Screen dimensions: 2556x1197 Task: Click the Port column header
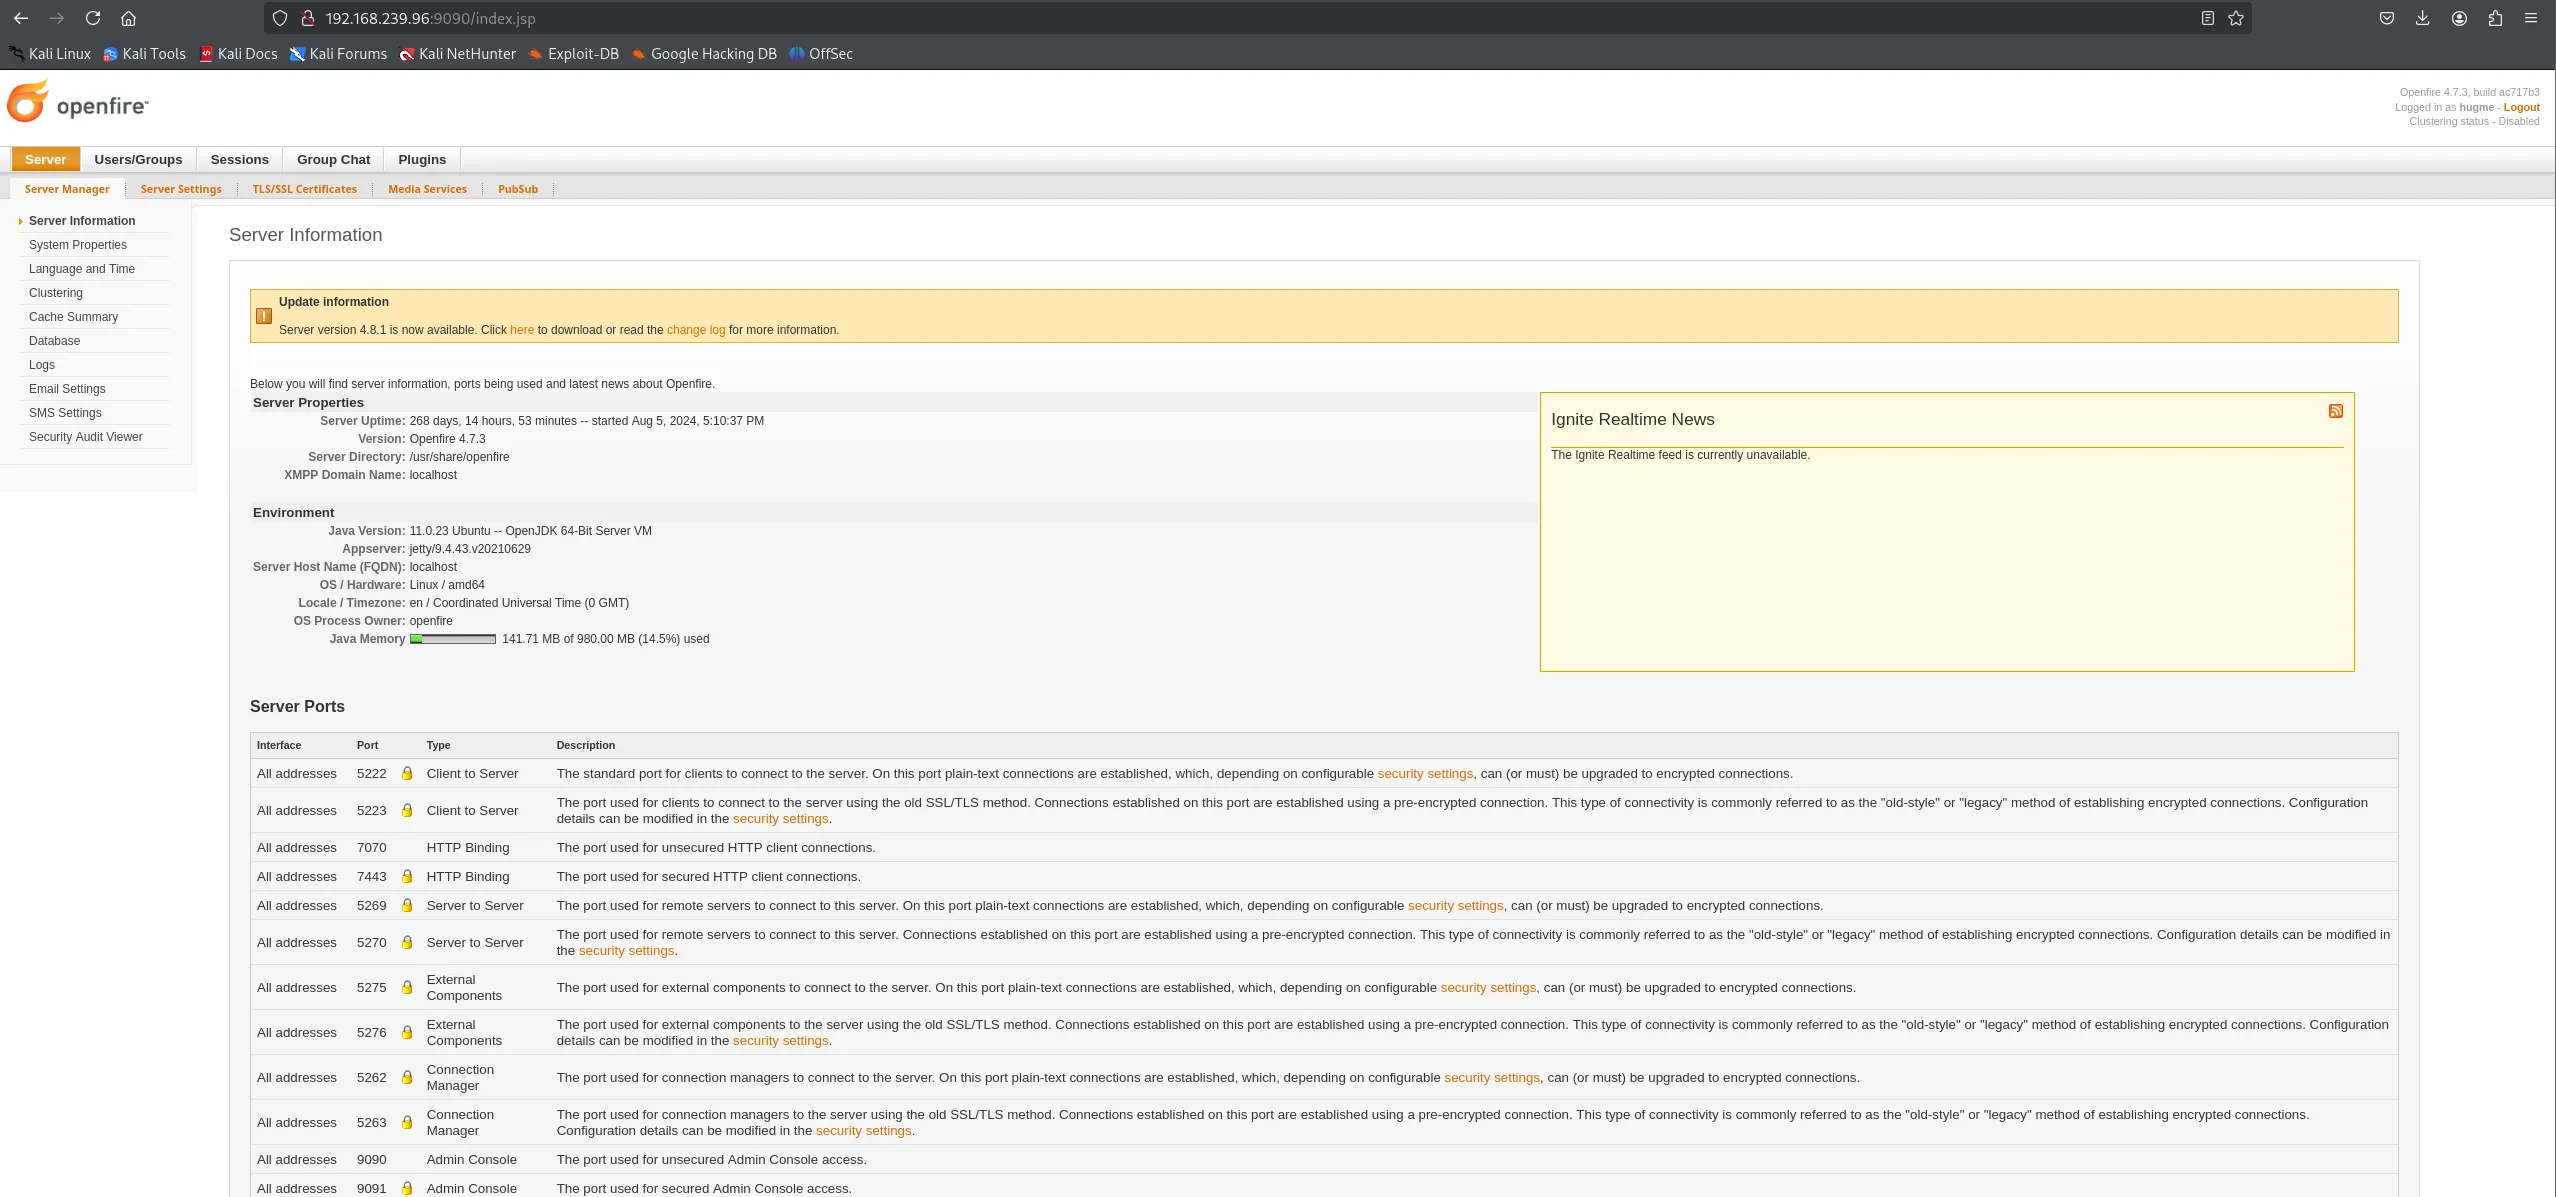click(x=367, y=745)
